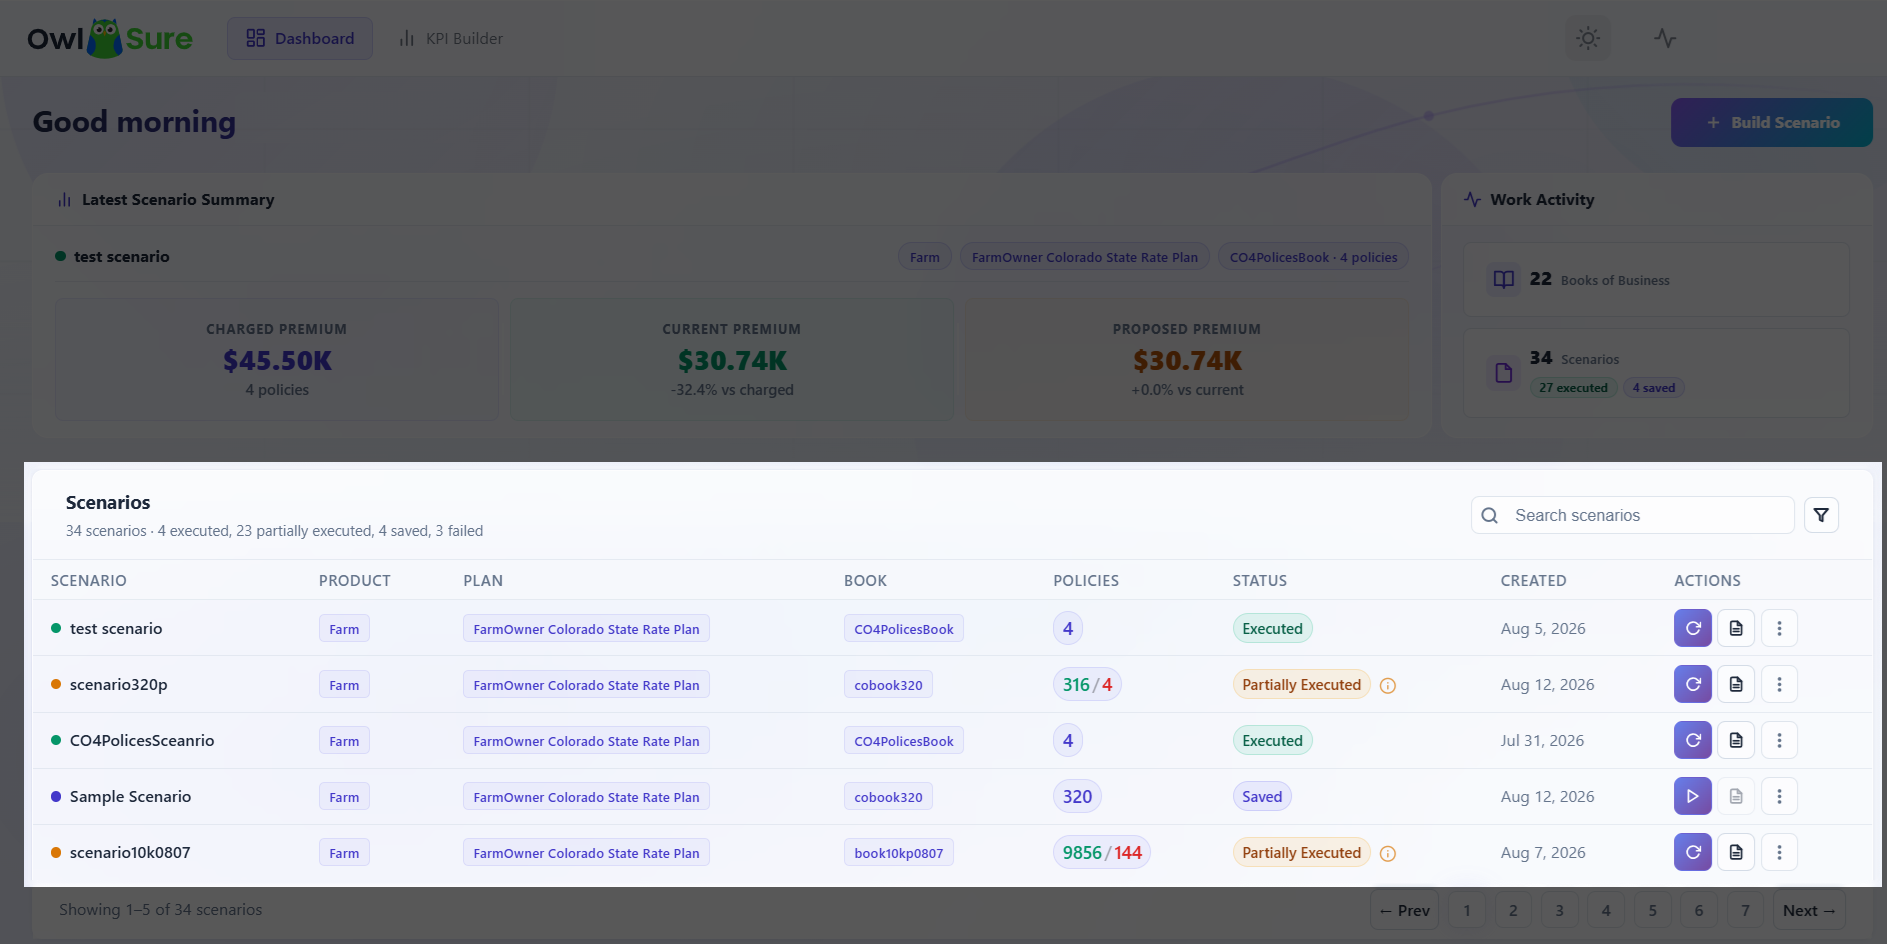Viewport: 1887px width, 944px height.
Task: Click the Search scenarios field
Action: (x=1632, y=515)
